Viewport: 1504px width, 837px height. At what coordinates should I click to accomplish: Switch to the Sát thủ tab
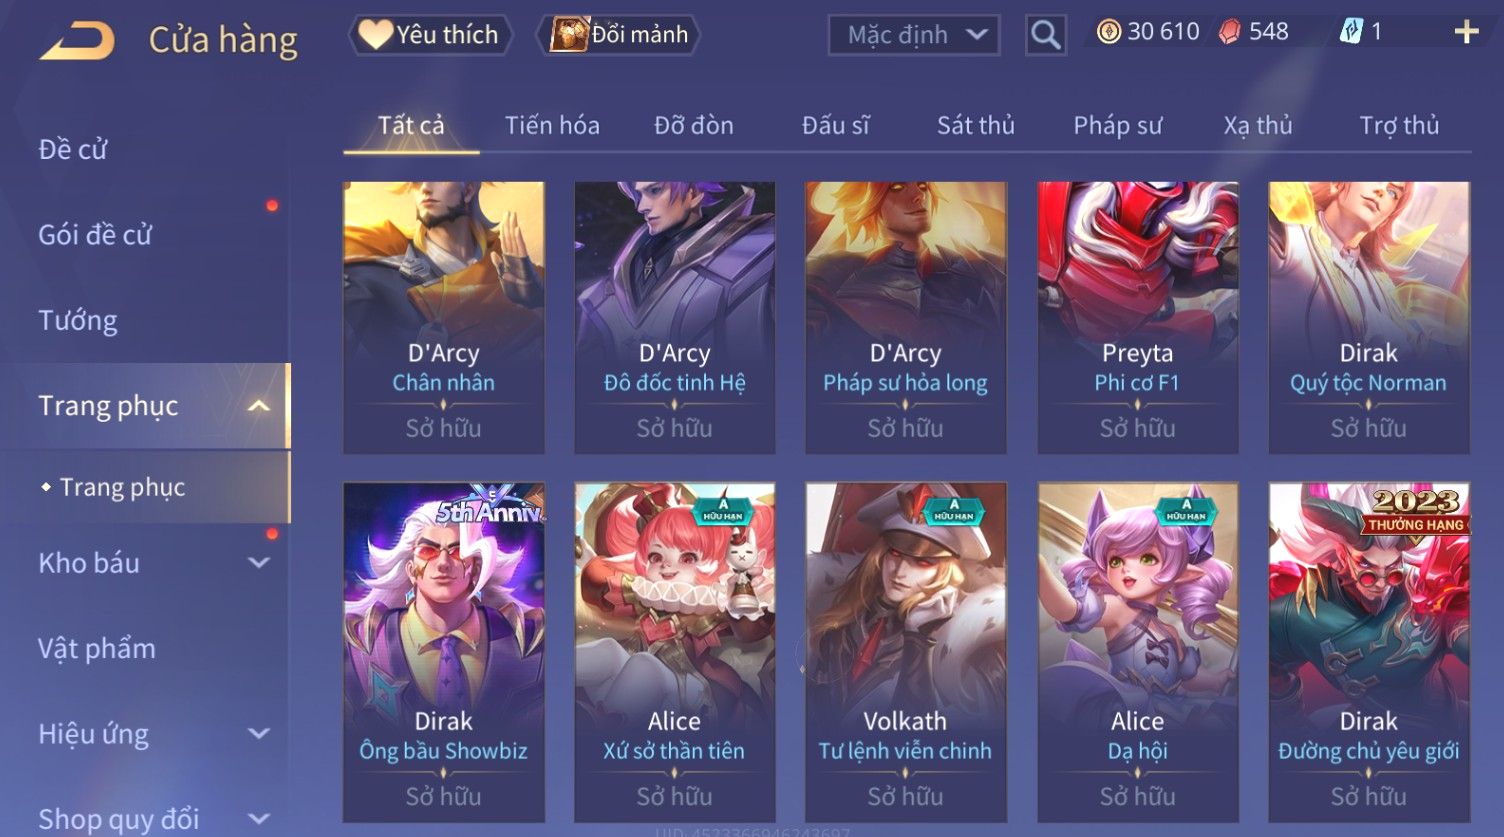975,125
